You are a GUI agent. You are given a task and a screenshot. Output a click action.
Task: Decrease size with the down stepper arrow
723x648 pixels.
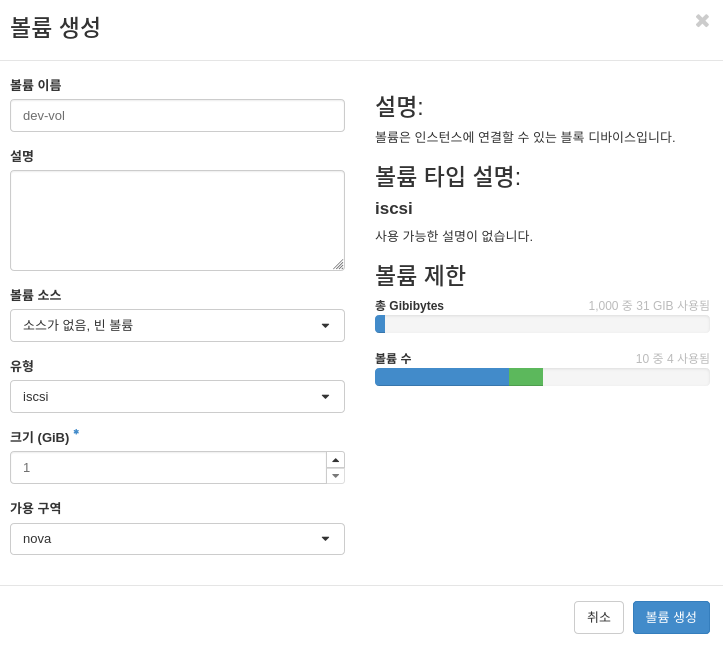335,476
